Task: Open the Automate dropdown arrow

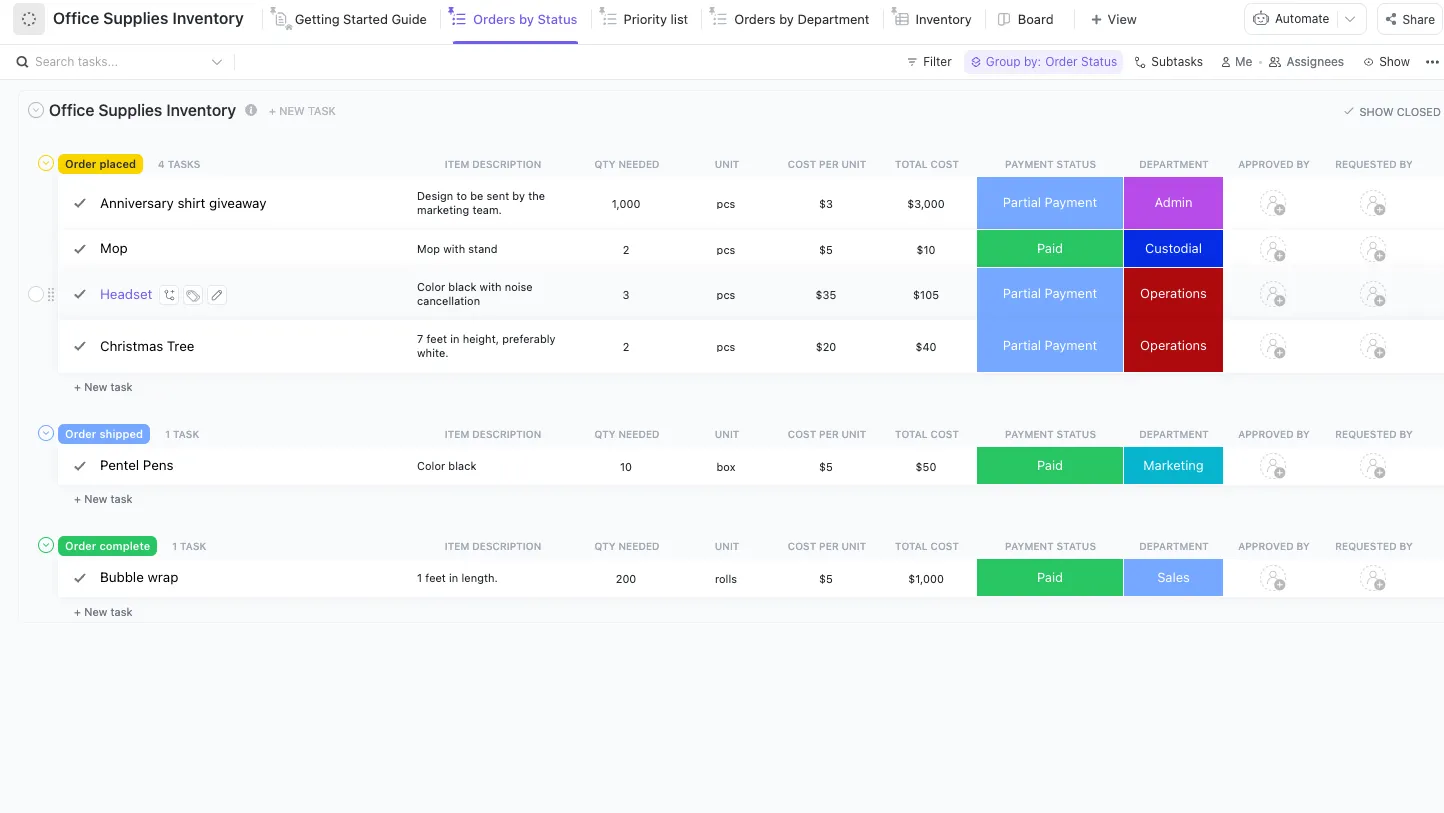Action: click(x=1351, y=19)
